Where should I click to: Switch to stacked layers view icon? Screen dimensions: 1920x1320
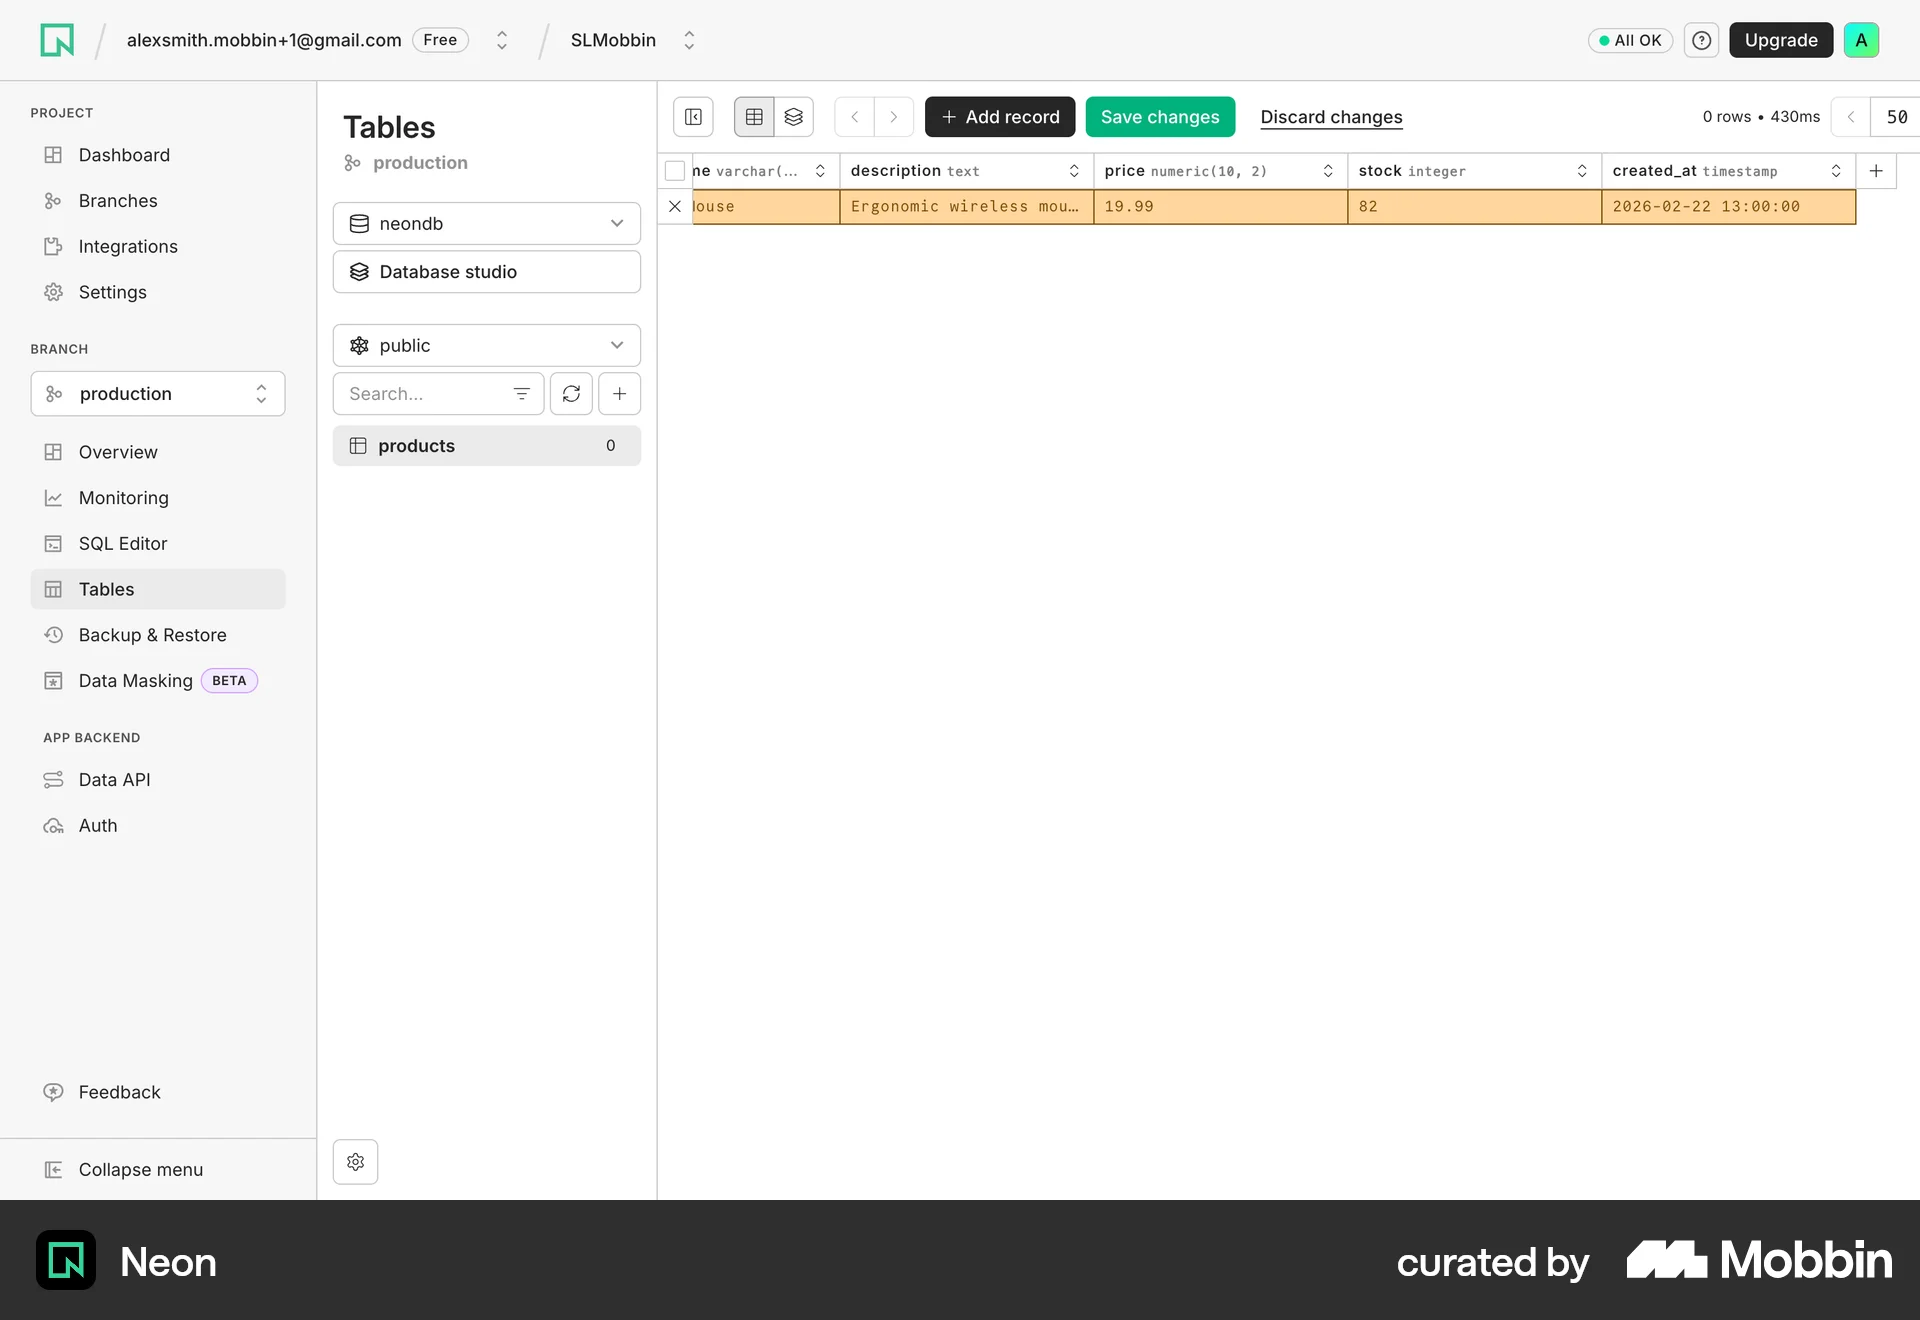(x=793, y=117)
